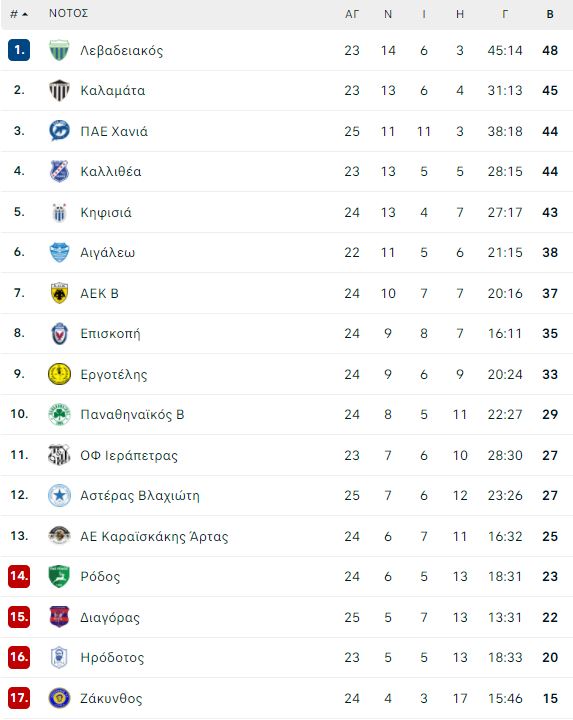Click the Ρόδος green deer crest
The height and width of the screenshot is (720, 573).
tap(59, 576)
